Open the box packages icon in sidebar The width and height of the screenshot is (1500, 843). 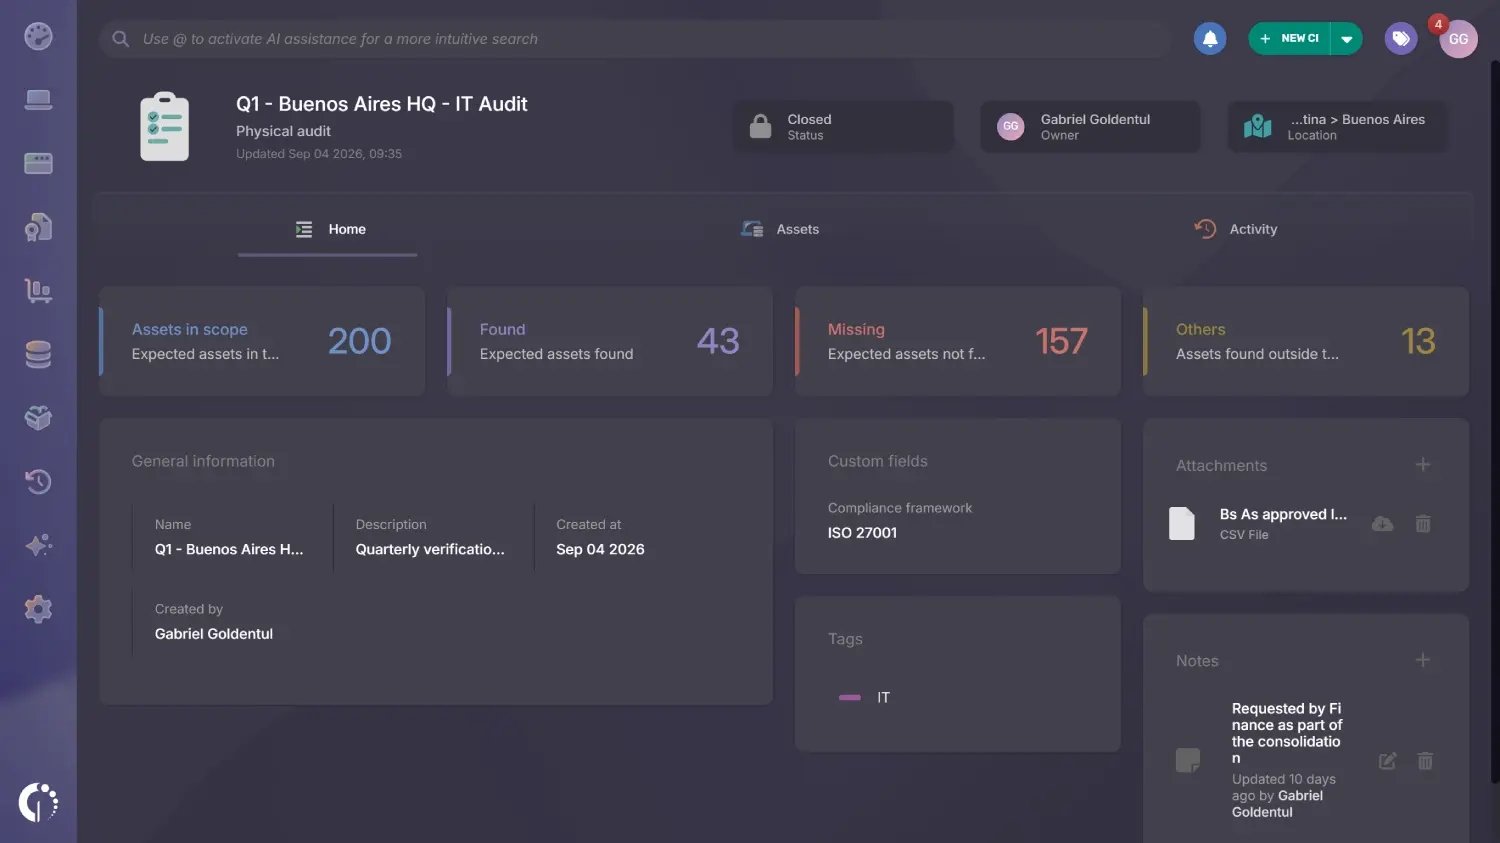(38, 418)
